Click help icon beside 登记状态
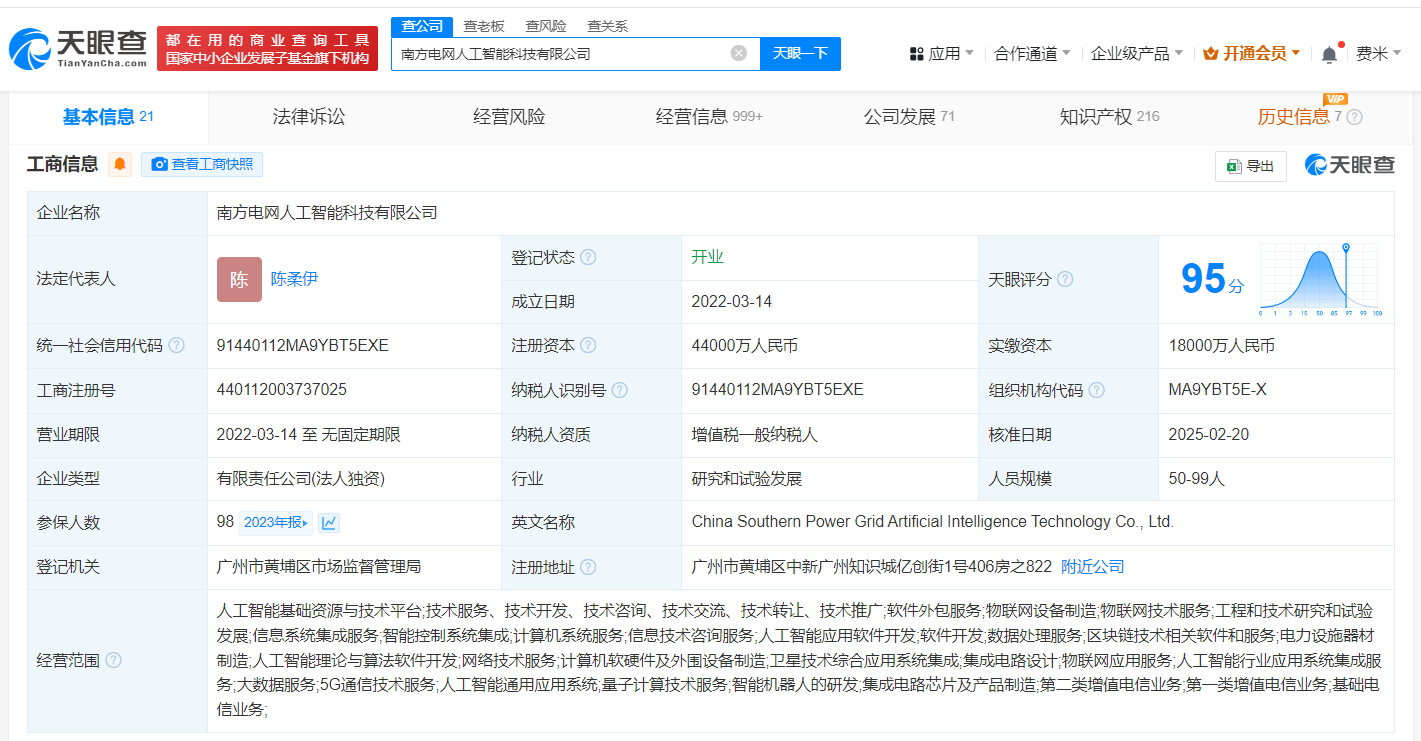Viewport: 1421px width, 741px height. [588, 258]
